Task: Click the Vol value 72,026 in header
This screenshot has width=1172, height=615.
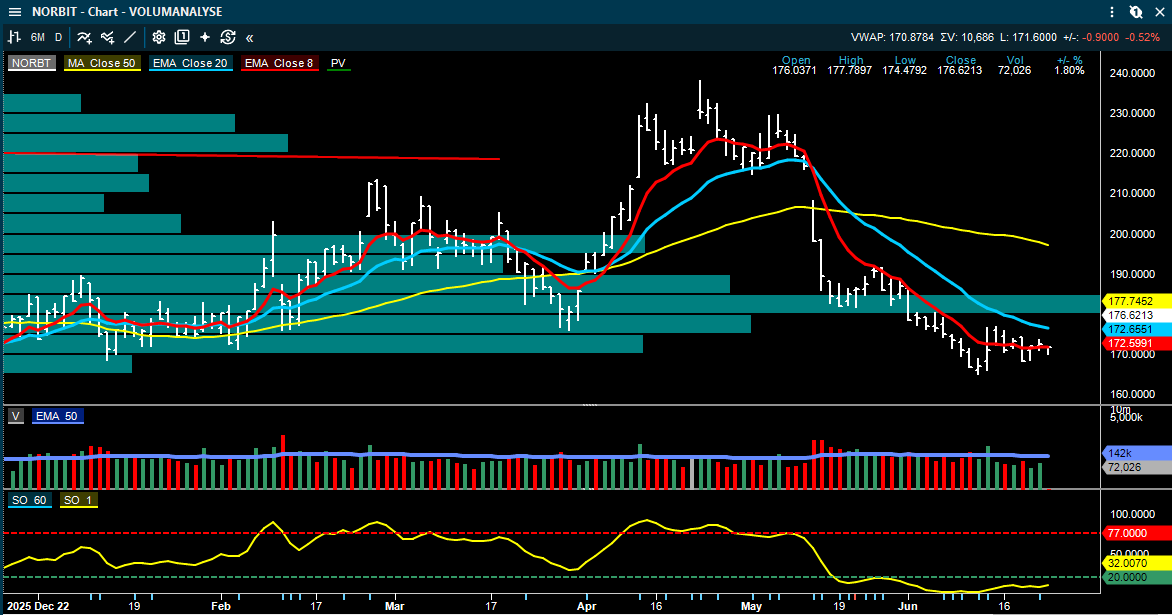Action: click(1014, 70)
